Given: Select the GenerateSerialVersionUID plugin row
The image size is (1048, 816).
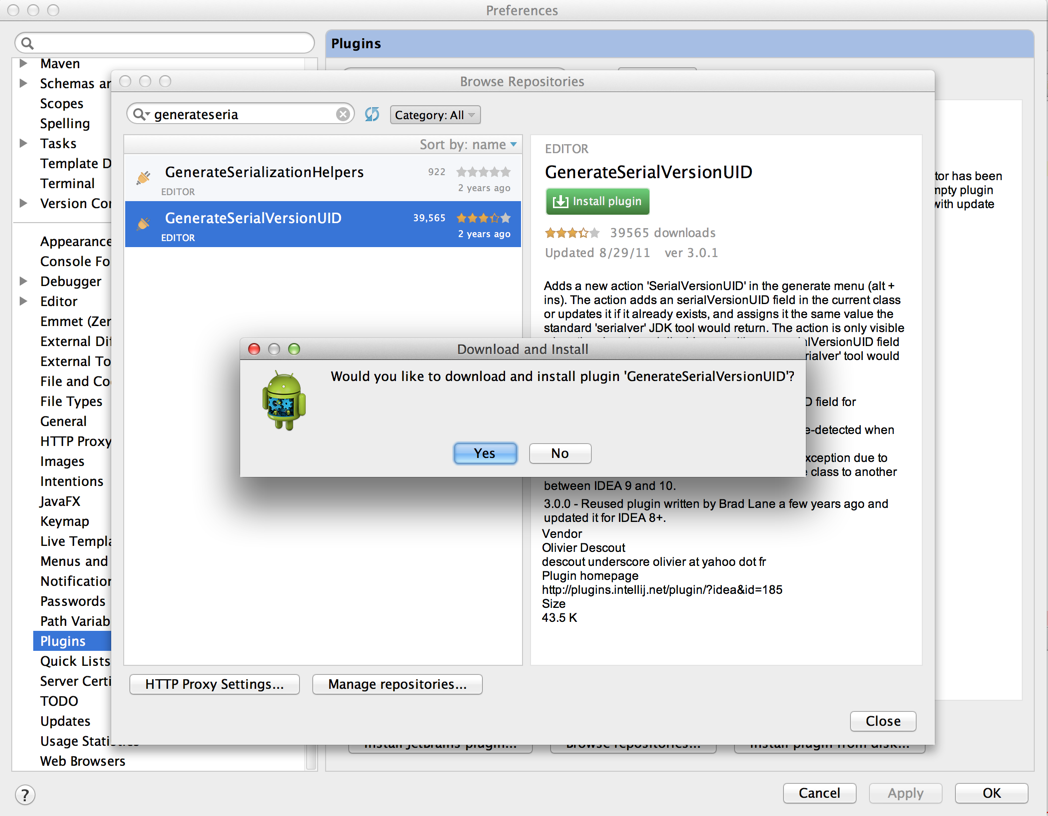Looking at the screenshot, I should [323, 225].
